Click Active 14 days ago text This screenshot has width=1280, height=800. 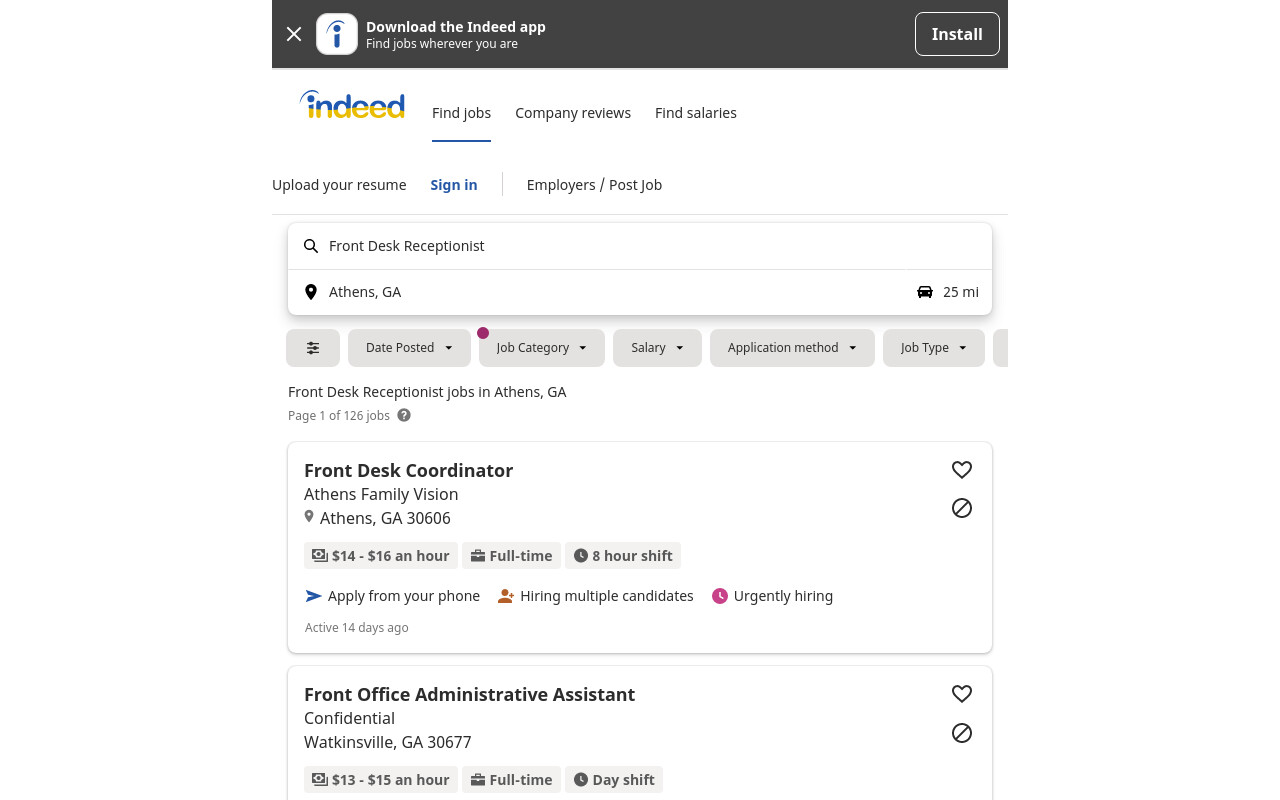point(357,628)
